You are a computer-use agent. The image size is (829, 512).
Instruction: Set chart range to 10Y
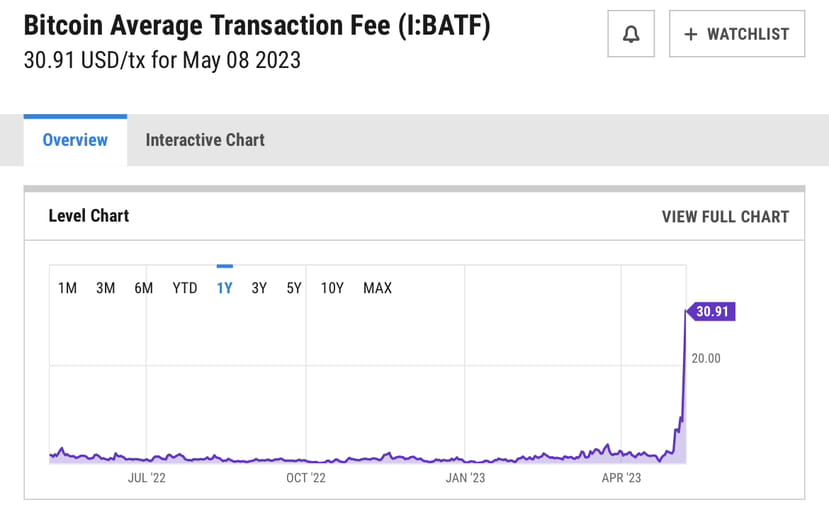332,288
